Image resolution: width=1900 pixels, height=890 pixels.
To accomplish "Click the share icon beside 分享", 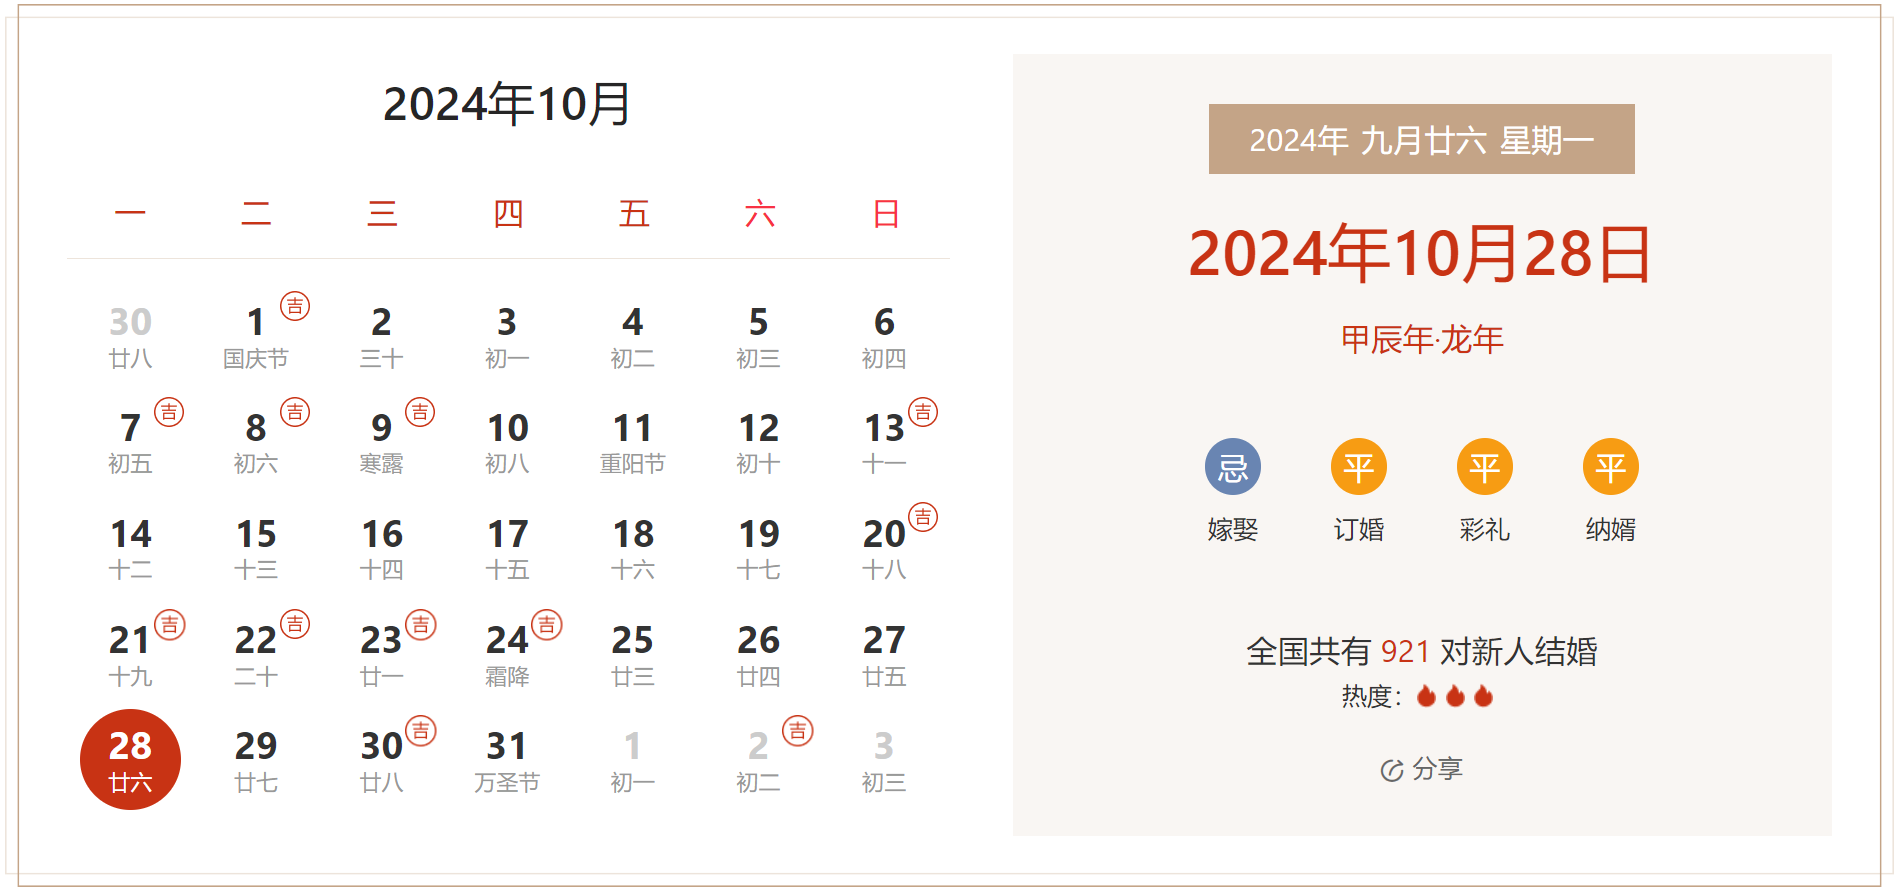I will coord(1392,770).
